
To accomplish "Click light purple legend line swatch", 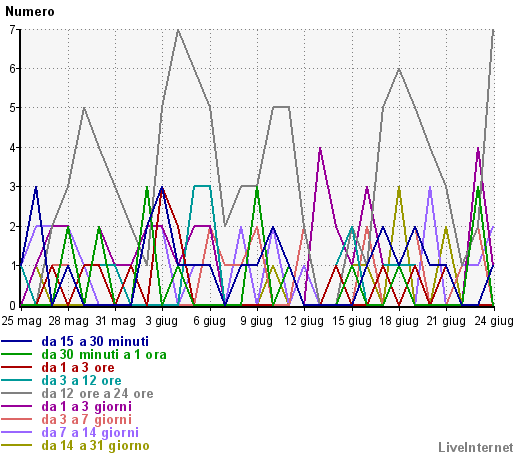I will point(17,432).
